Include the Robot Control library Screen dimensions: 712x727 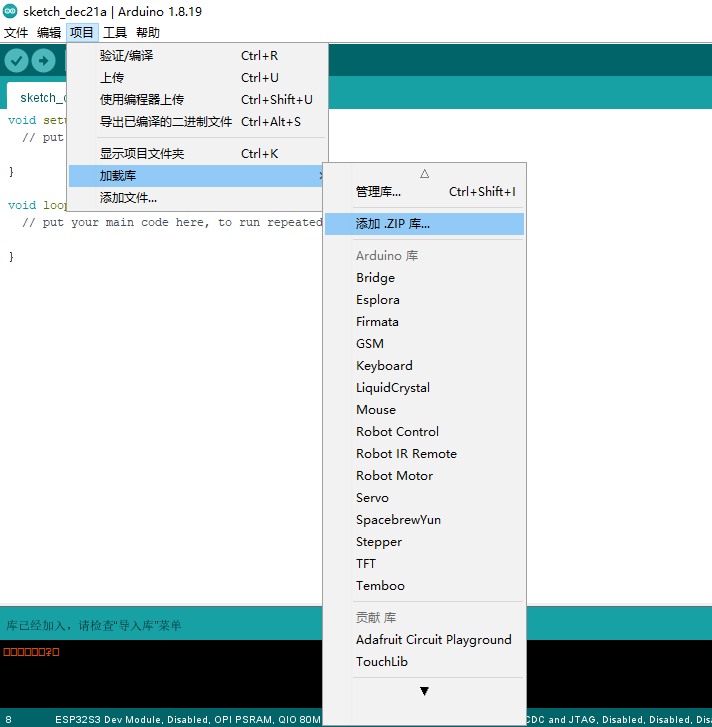424,432
